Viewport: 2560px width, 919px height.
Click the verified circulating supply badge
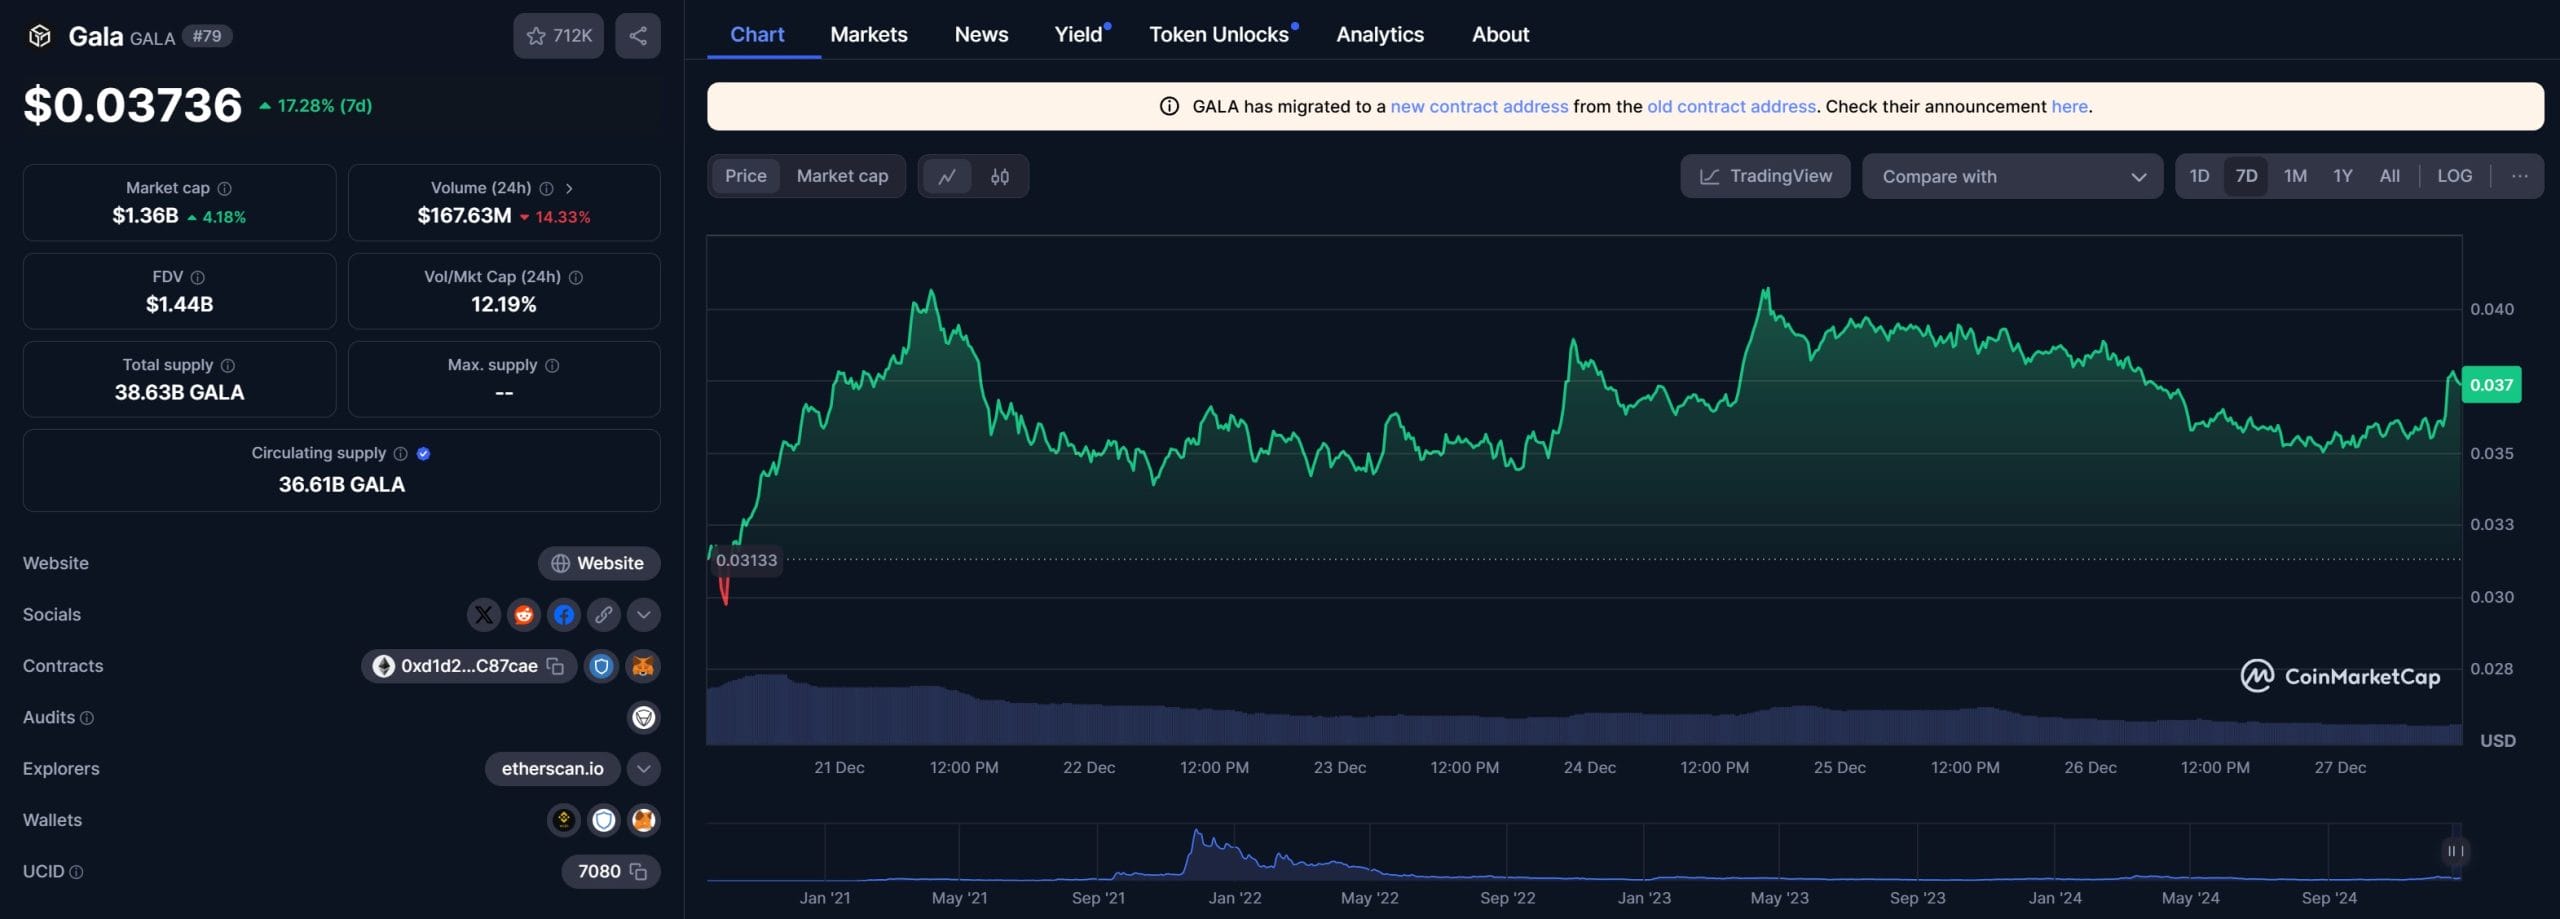pos(424,453)
